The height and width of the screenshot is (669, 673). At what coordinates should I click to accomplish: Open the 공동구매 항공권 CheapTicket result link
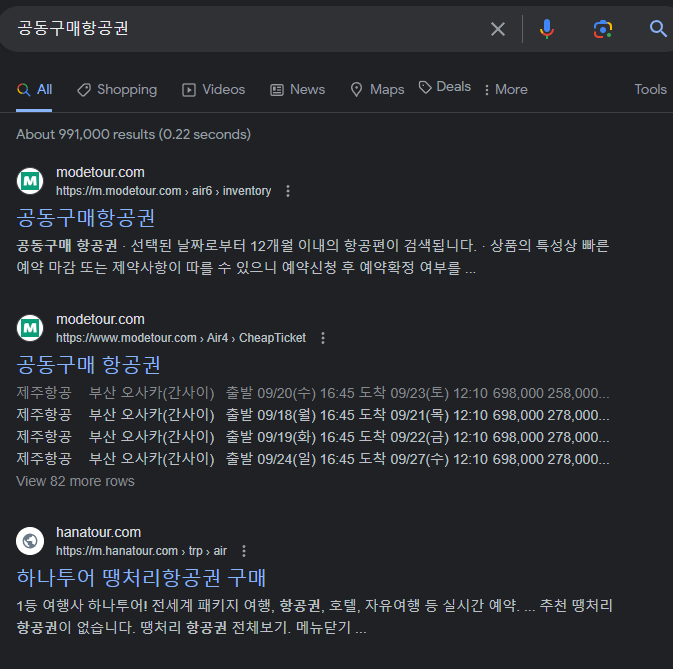[x=88, y=365]
